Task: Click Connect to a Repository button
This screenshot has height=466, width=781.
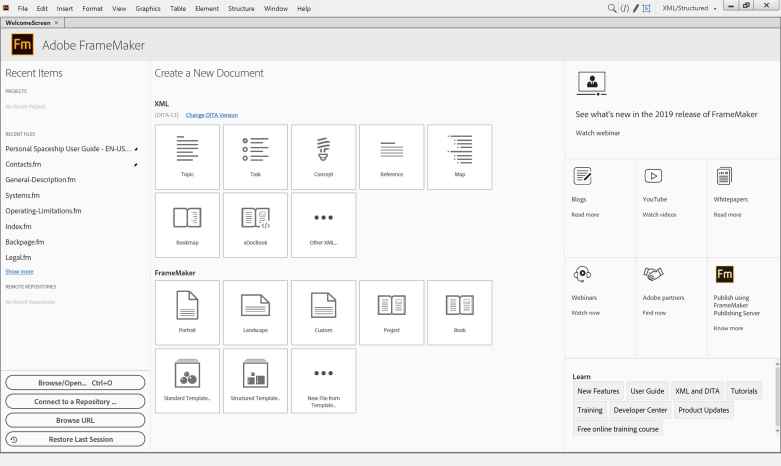Action: pyautogui.click(x=75, y=401)
